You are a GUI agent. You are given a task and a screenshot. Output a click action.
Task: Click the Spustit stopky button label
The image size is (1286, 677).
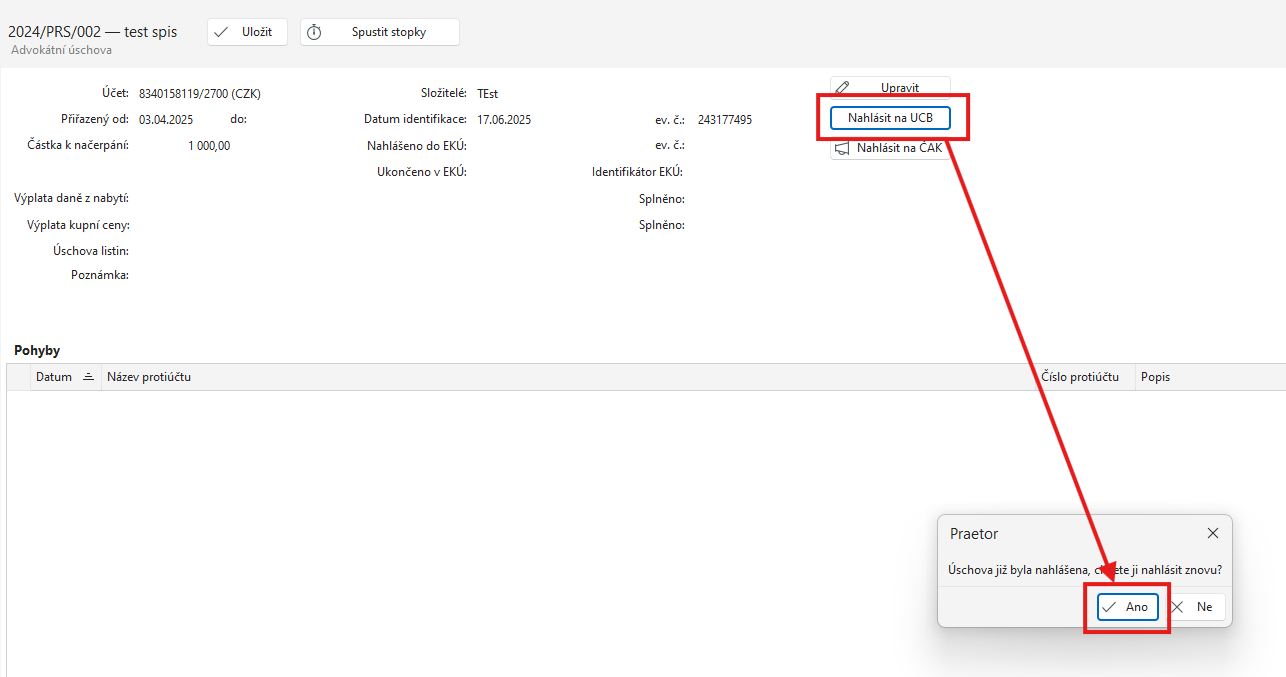tap(388, 32)
